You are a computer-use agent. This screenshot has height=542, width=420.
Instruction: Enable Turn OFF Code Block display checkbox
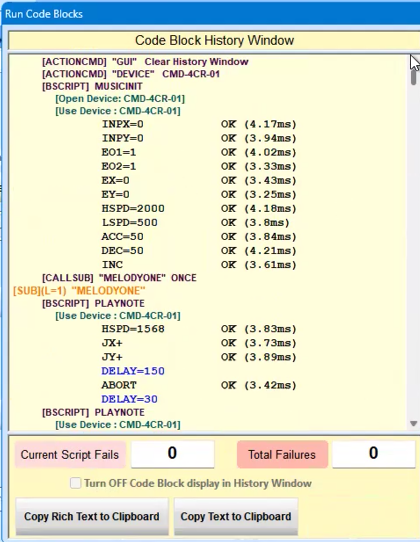(x=75, y=483)
